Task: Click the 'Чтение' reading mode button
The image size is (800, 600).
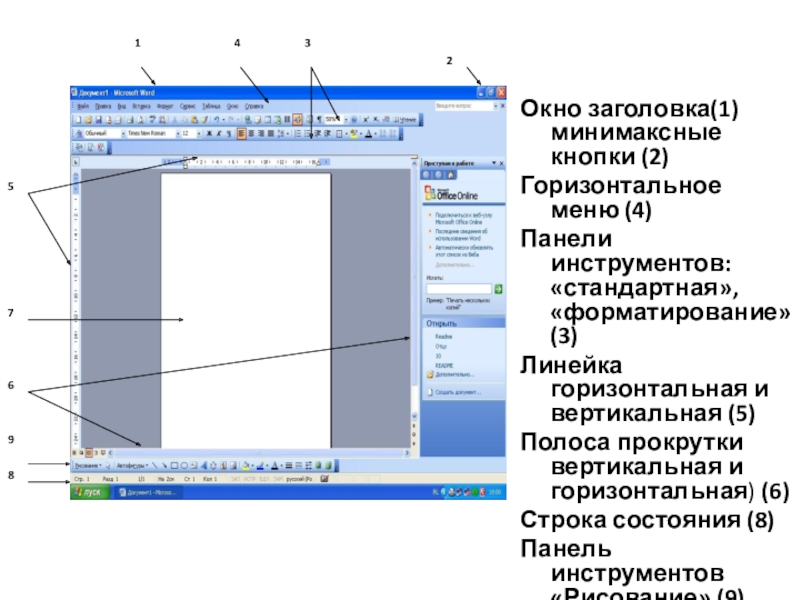Action: (405, 120)
